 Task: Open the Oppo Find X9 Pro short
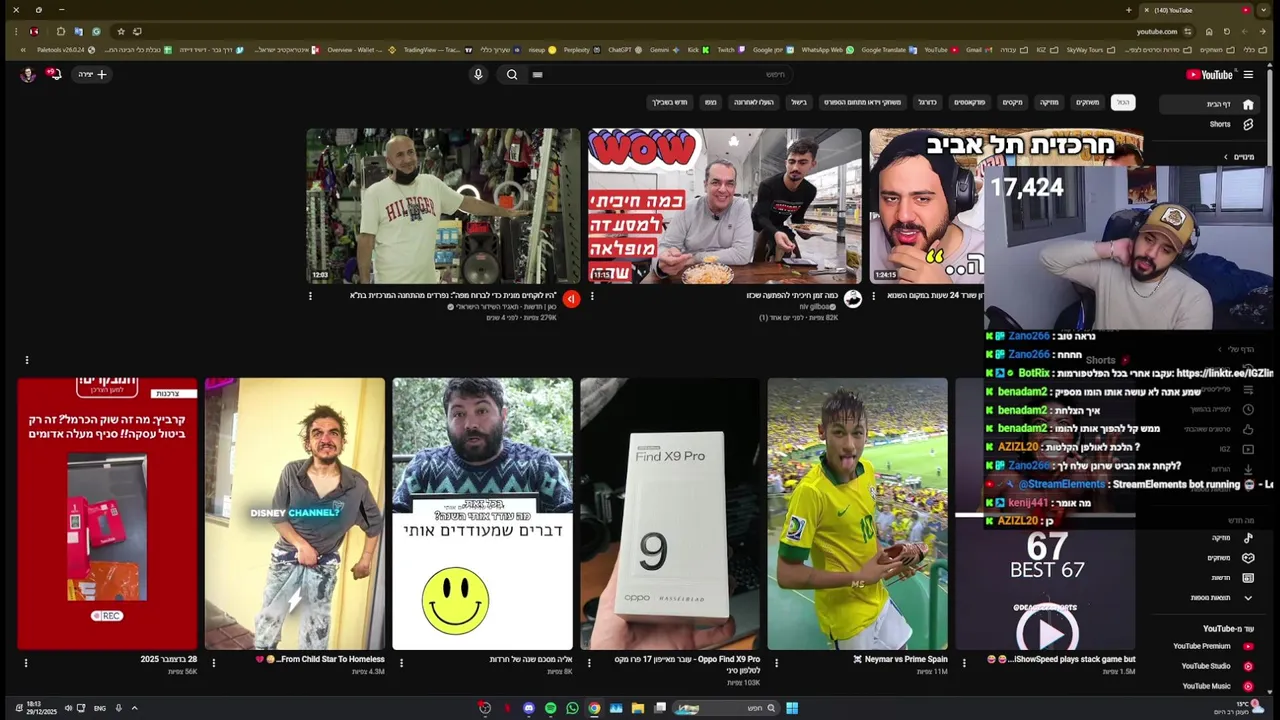[670, 514]
